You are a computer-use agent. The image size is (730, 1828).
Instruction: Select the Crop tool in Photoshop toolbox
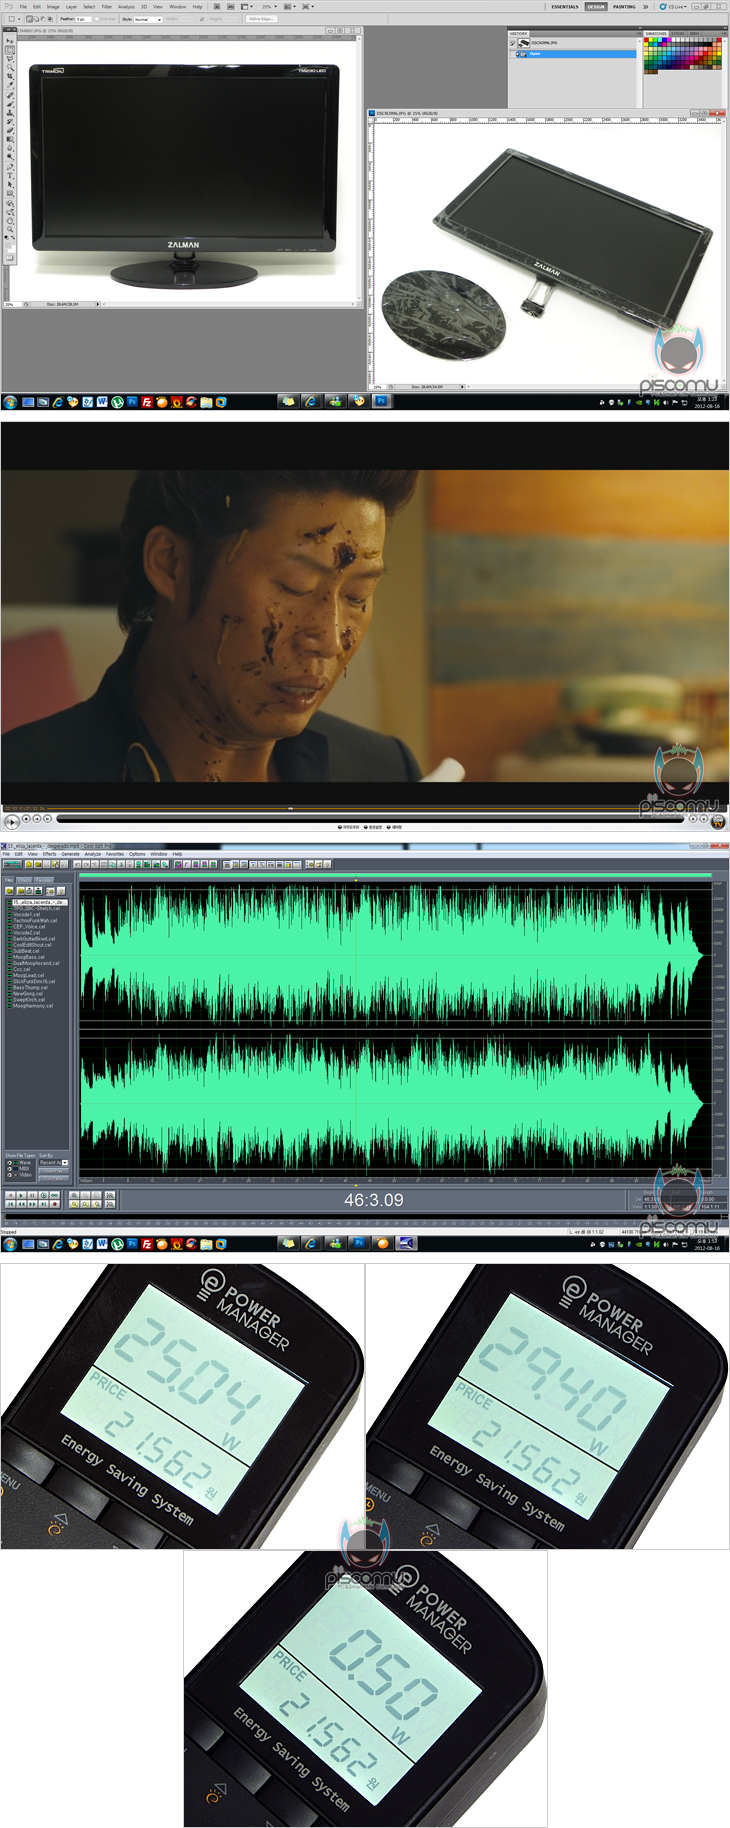pos(10,76)
